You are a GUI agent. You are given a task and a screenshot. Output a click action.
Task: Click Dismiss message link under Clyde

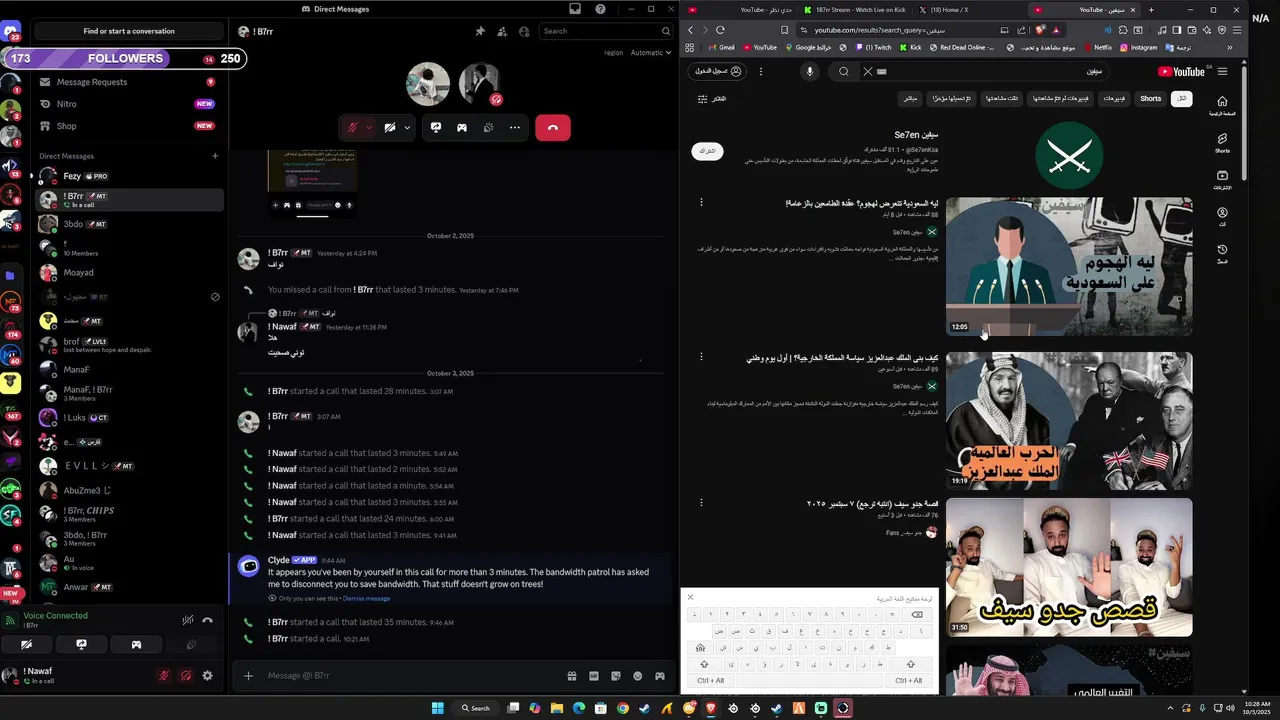(x=366, y=598)
